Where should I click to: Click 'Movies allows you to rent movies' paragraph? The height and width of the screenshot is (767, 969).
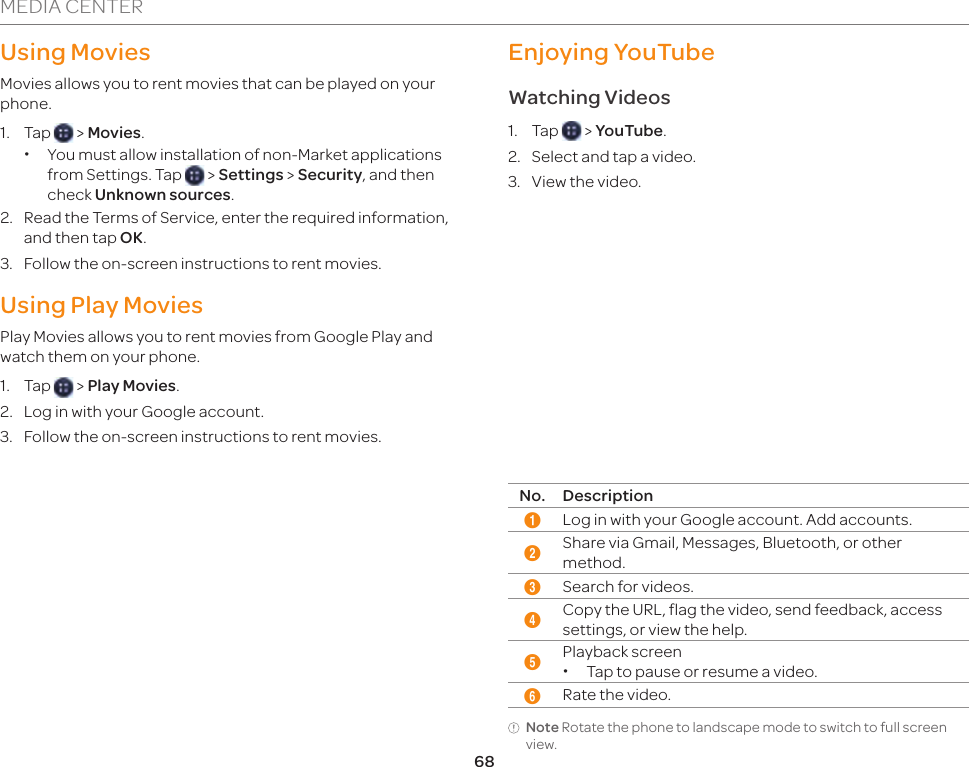[x=218, y=93]
